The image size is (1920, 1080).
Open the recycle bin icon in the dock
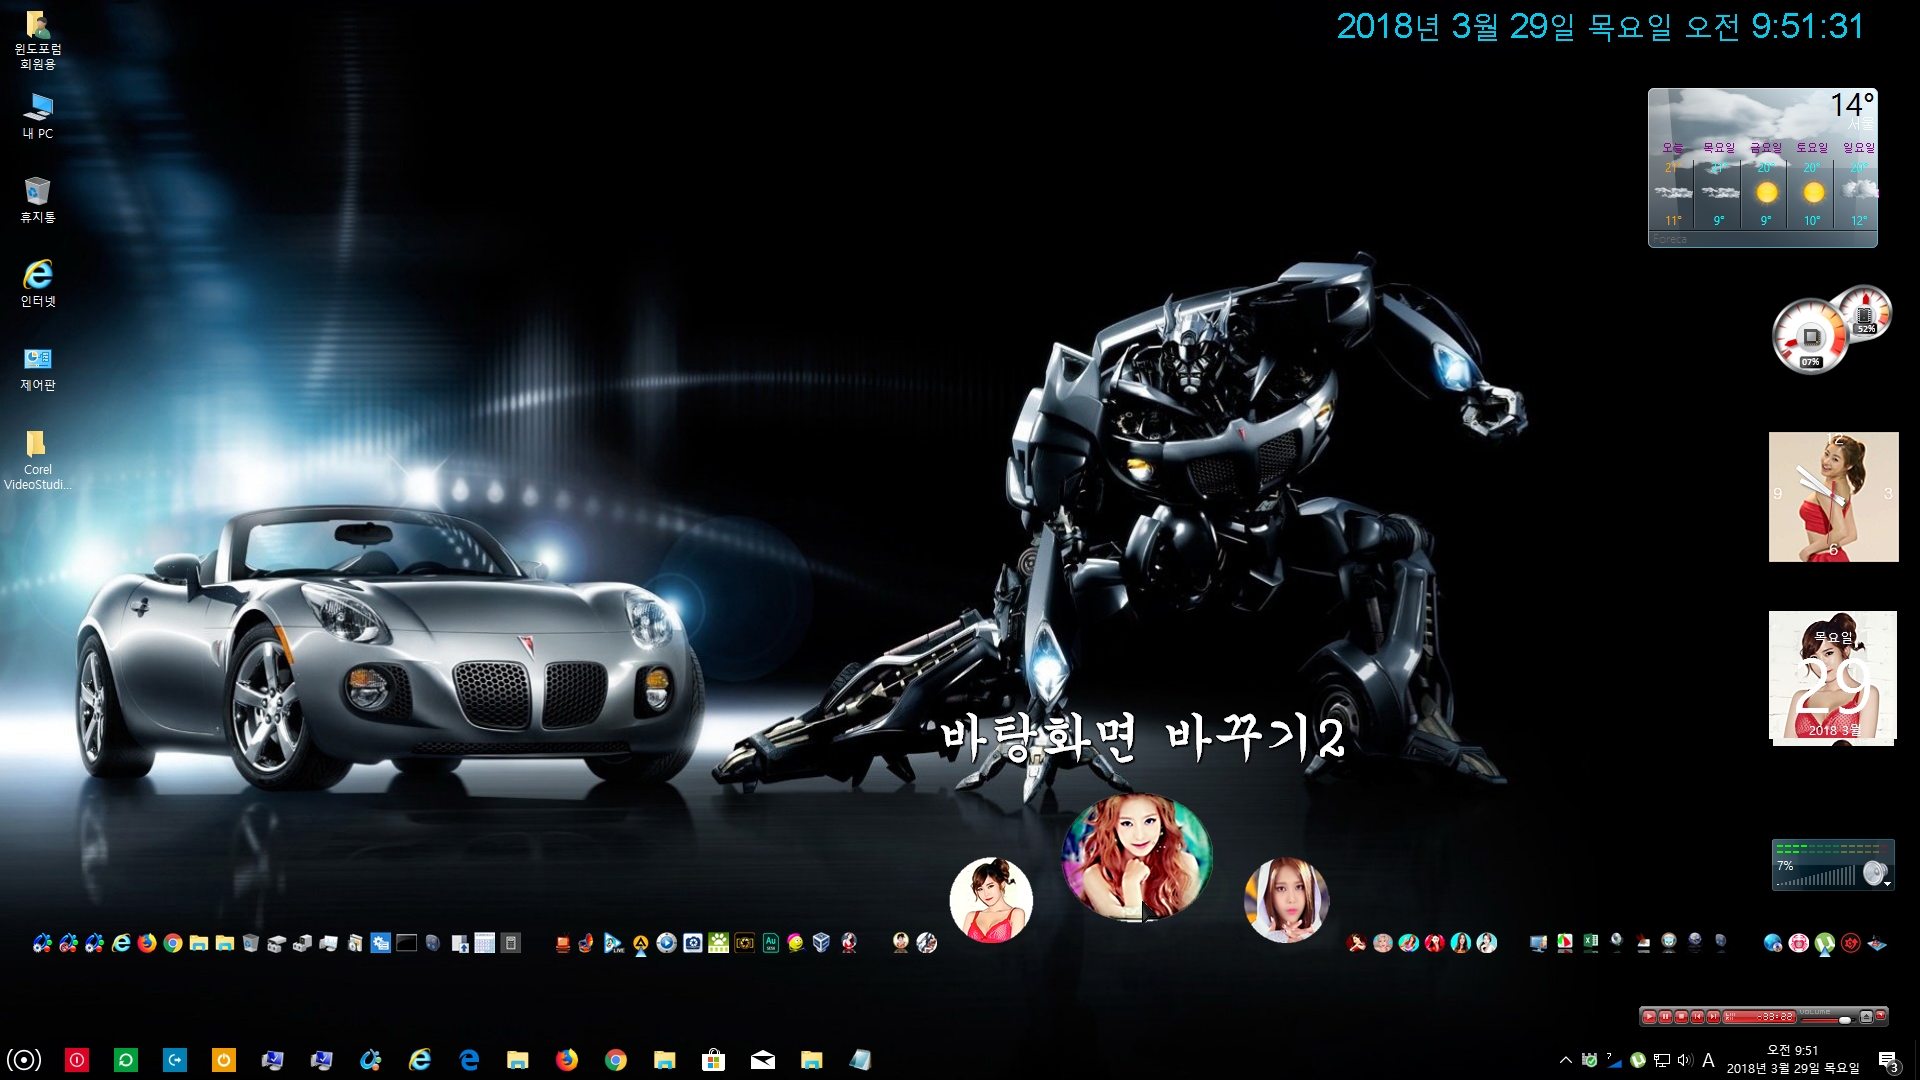tap(251, 943)
